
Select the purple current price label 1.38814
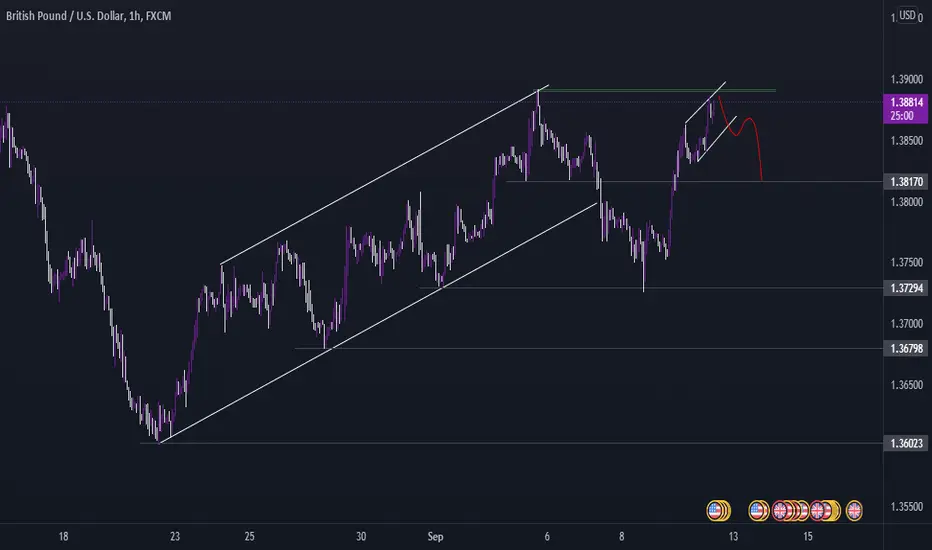[906, 109]
